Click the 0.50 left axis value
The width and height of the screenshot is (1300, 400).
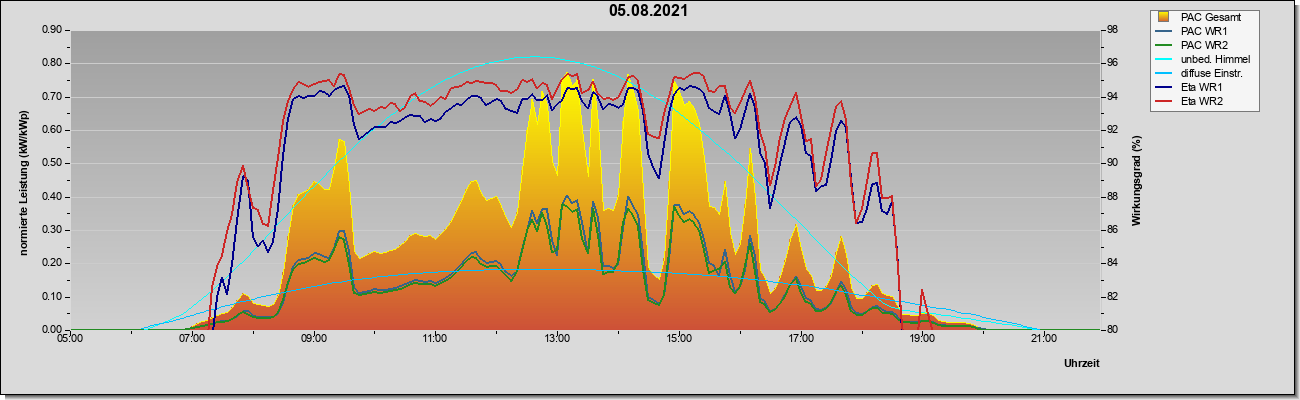[52, 163]
